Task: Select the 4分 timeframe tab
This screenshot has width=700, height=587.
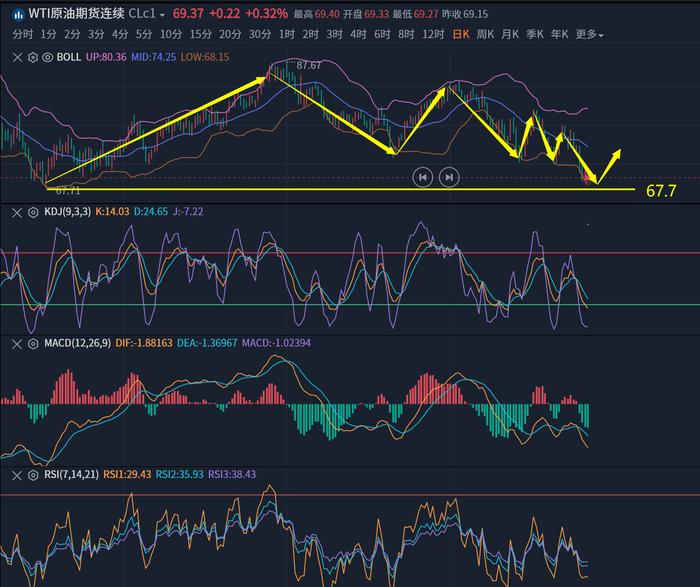Action: [x=120, y=34]
